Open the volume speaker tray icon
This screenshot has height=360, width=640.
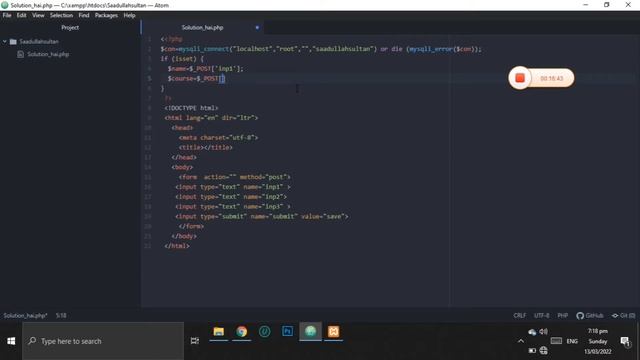[543, 331]
